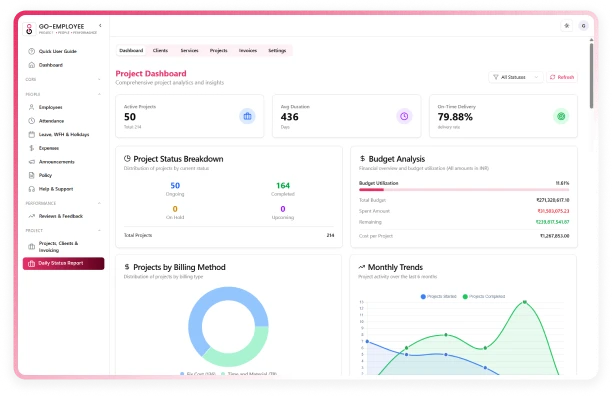Click the Budget Utilization progress bar
Viewport: 613px width, 397px height.
tap(464, 190)
